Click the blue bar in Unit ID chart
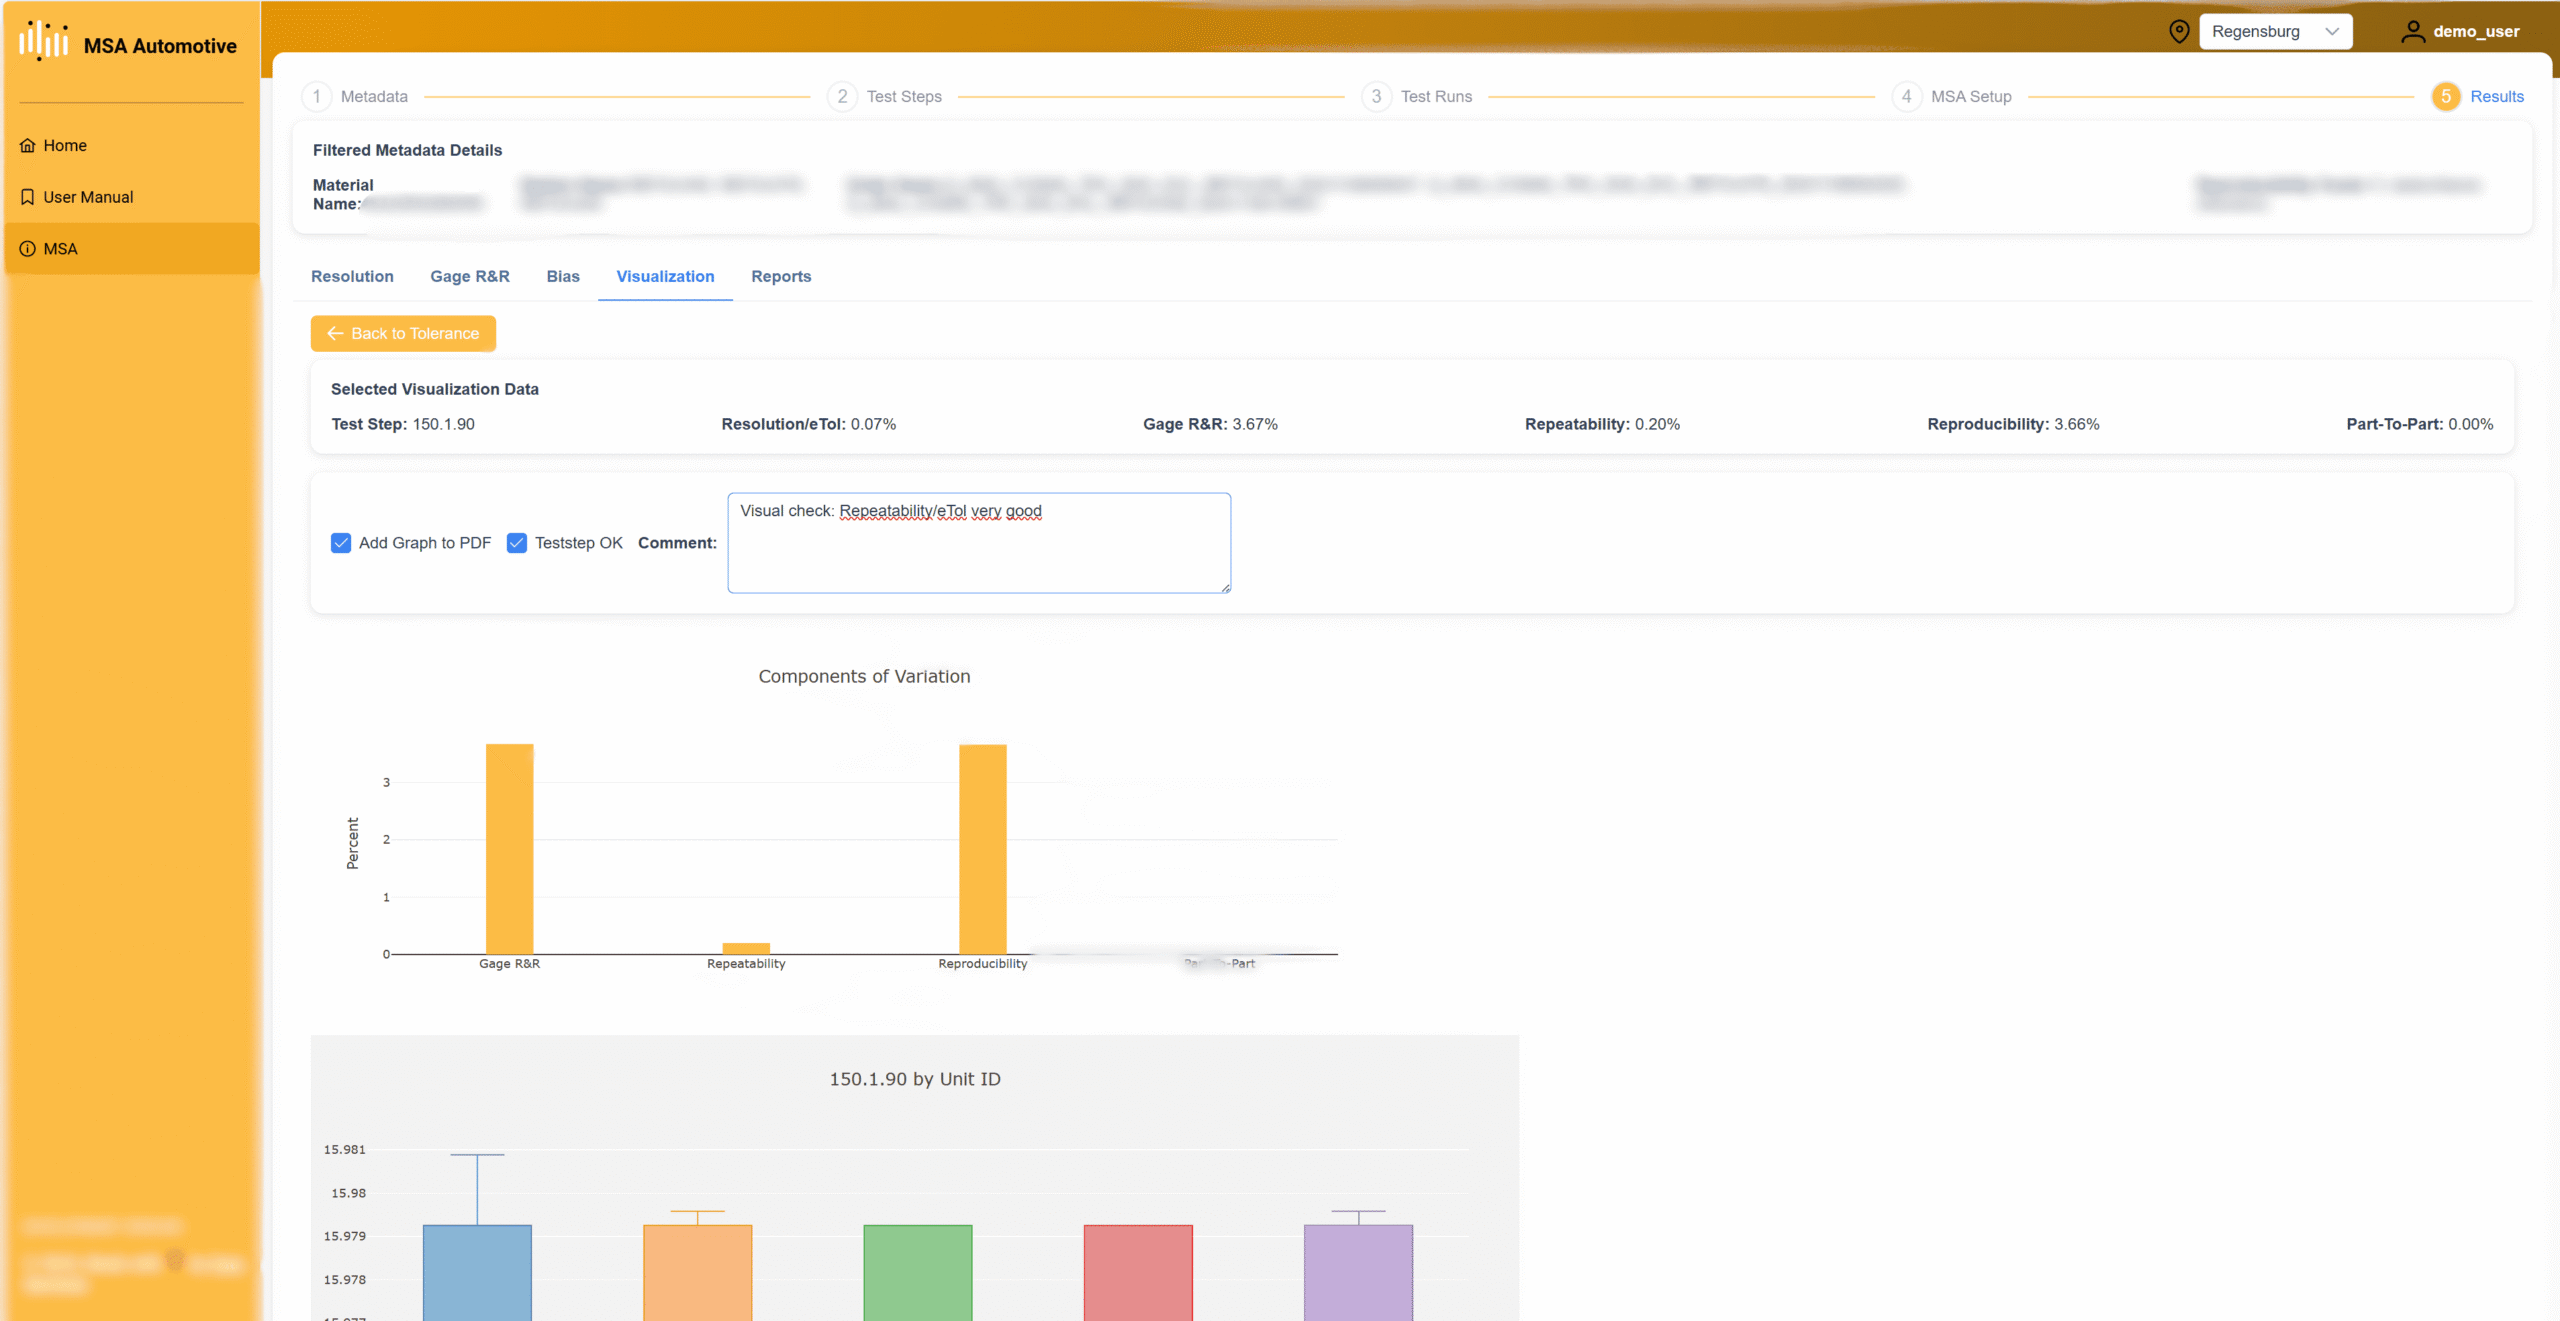This screenshot has width=2560, height=1321. point(477,1272)
